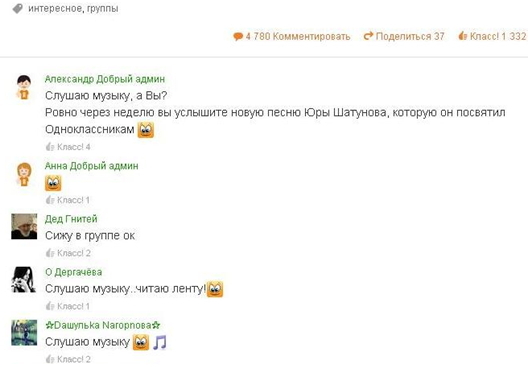Open Дед Гнитей's profile name

pos(71,219)
